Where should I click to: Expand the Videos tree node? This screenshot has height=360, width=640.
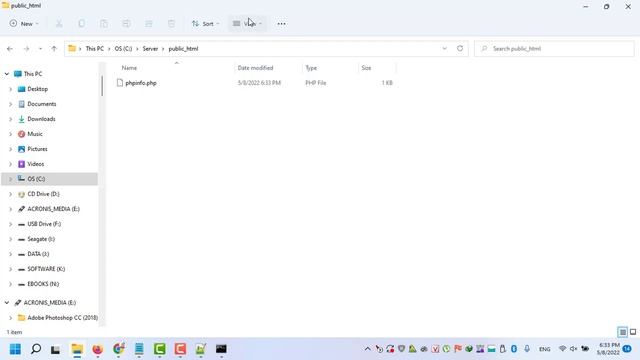pos(11,164)
